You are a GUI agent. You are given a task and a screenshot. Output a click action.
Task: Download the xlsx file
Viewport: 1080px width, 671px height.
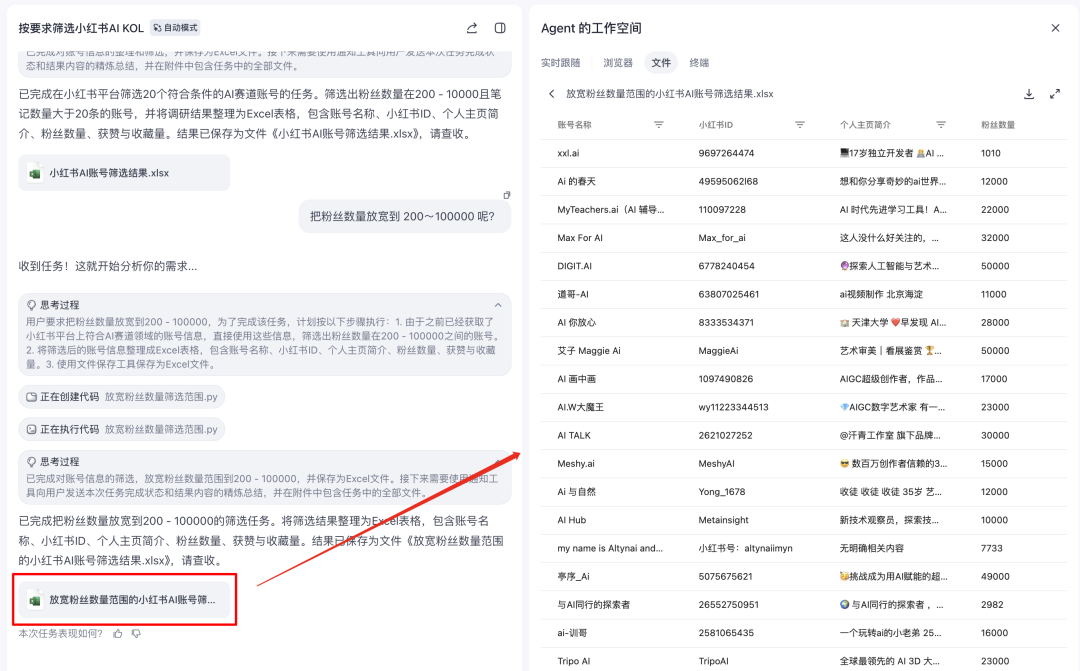pos(1029,94)
